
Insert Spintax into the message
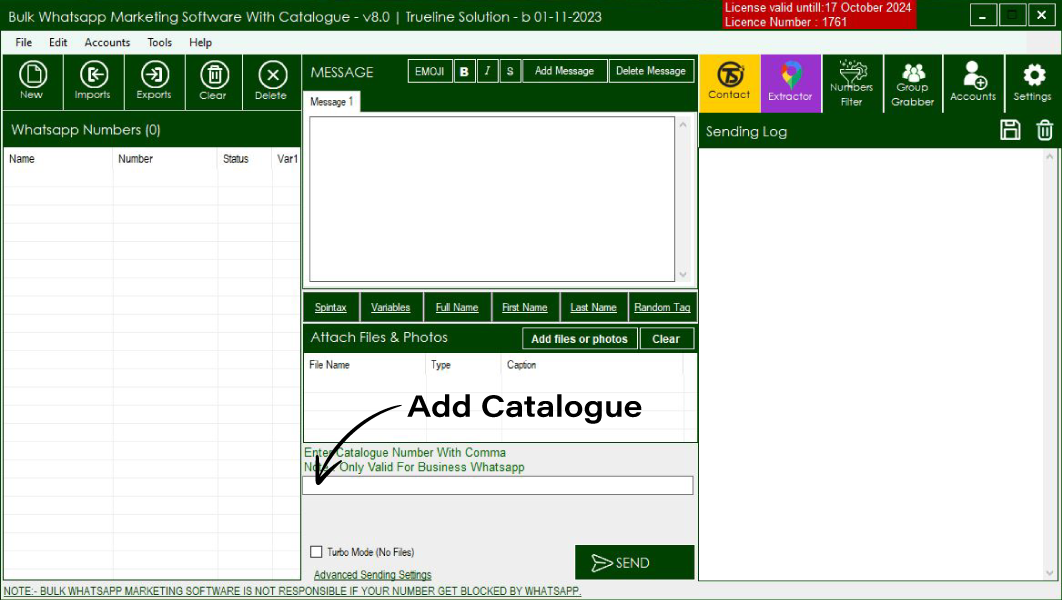pos(331,307)
